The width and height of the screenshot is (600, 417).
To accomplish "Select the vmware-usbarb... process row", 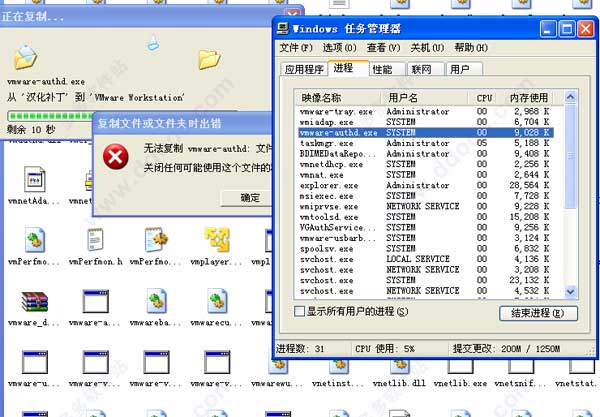I will [x=425, y=238].
